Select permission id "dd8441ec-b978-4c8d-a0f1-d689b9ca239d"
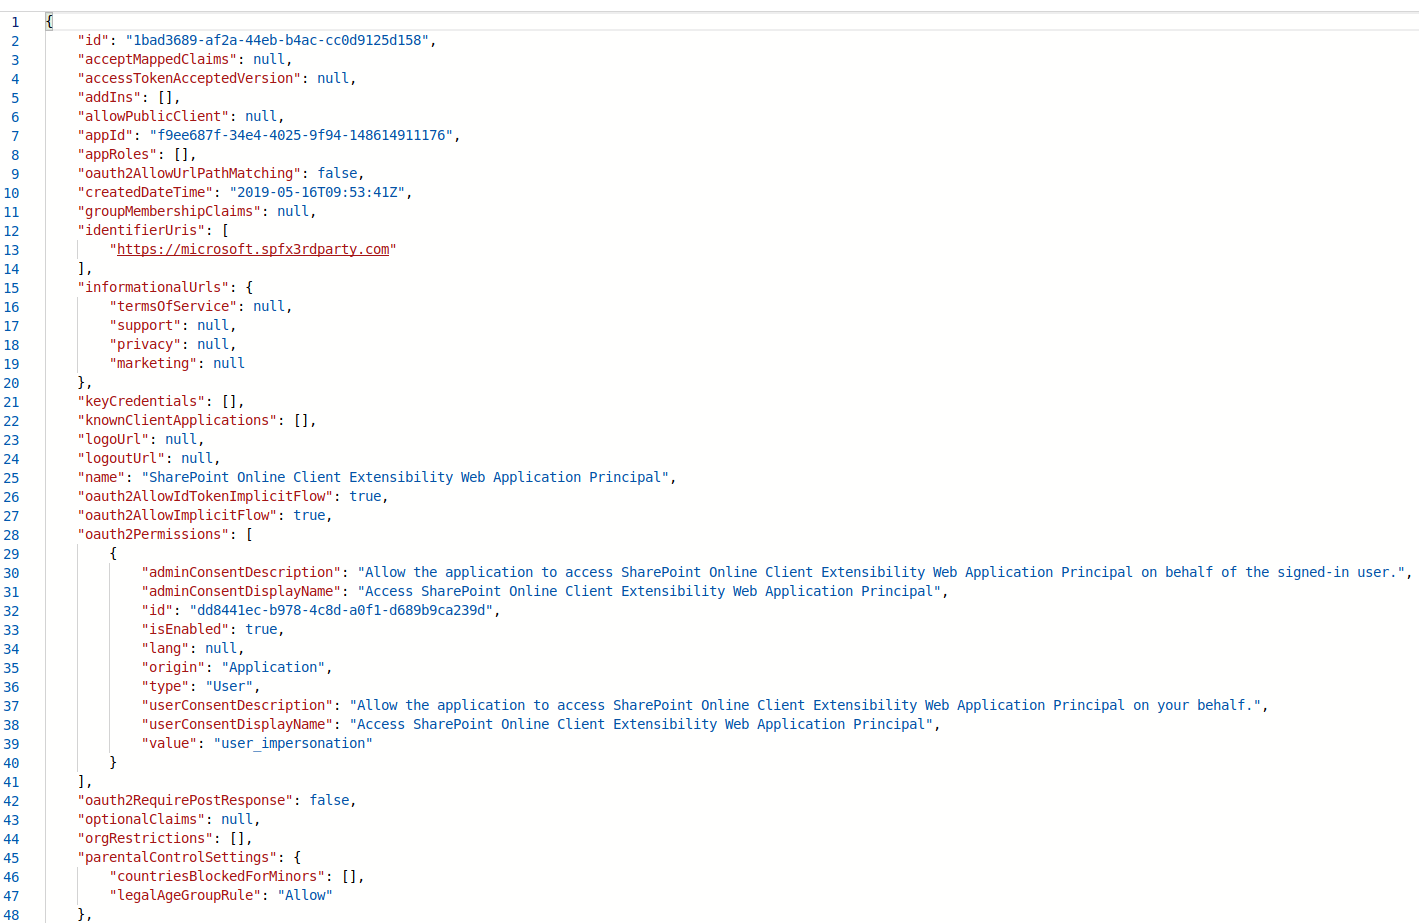This screenshot has width=1419, height=923. pos(341,610)
